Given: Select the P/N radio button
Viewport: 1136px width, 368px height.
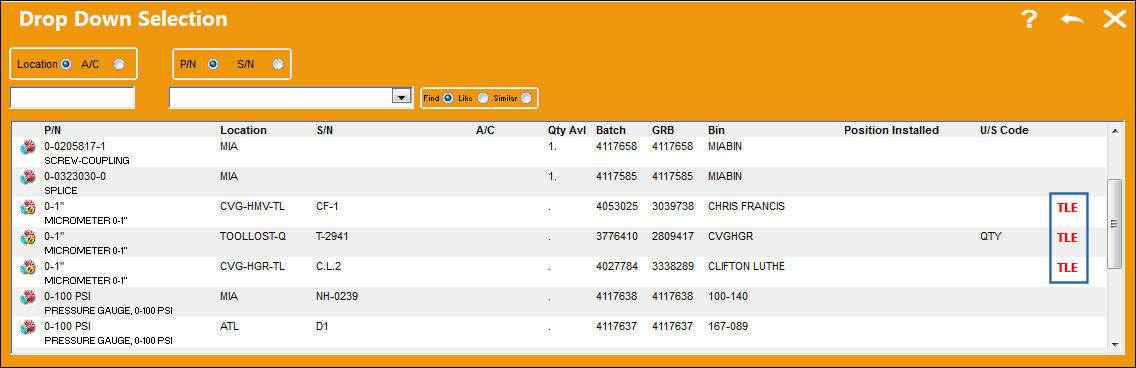Looking at the screenshot, I should [x=213, y=64].
